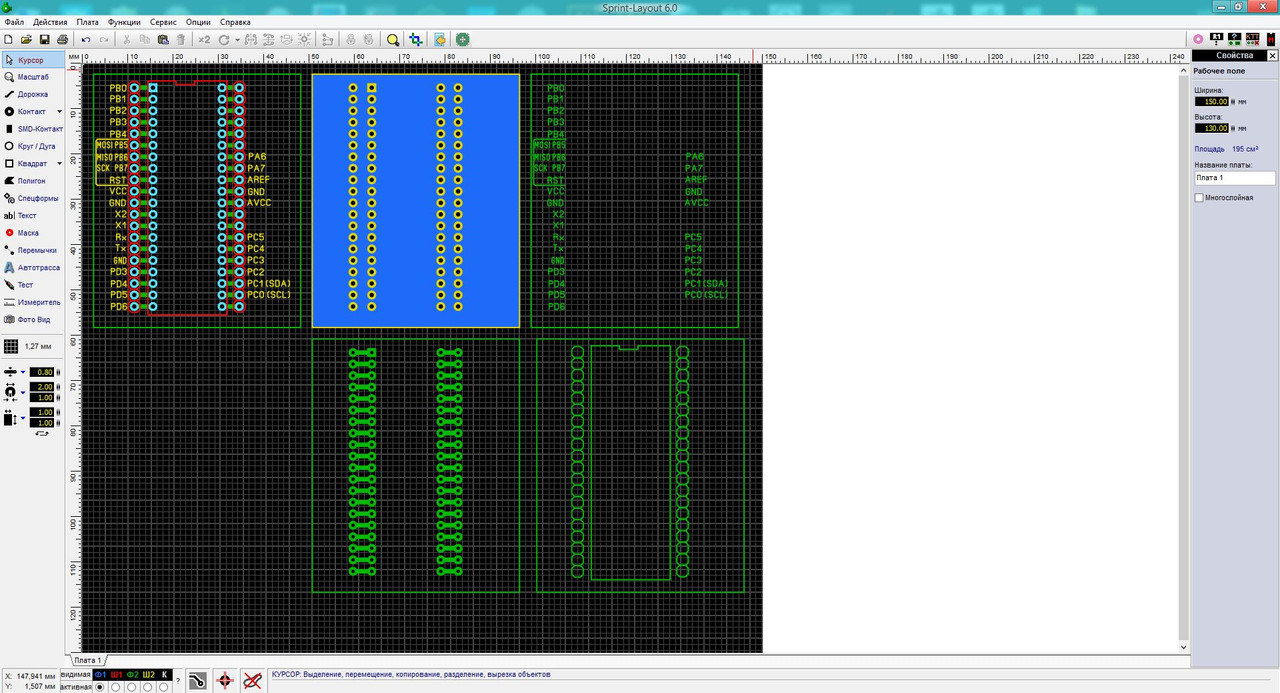Select the Масштаб zoom tool
Viewport: 1280px width, 693px height.
click(33, 77)
